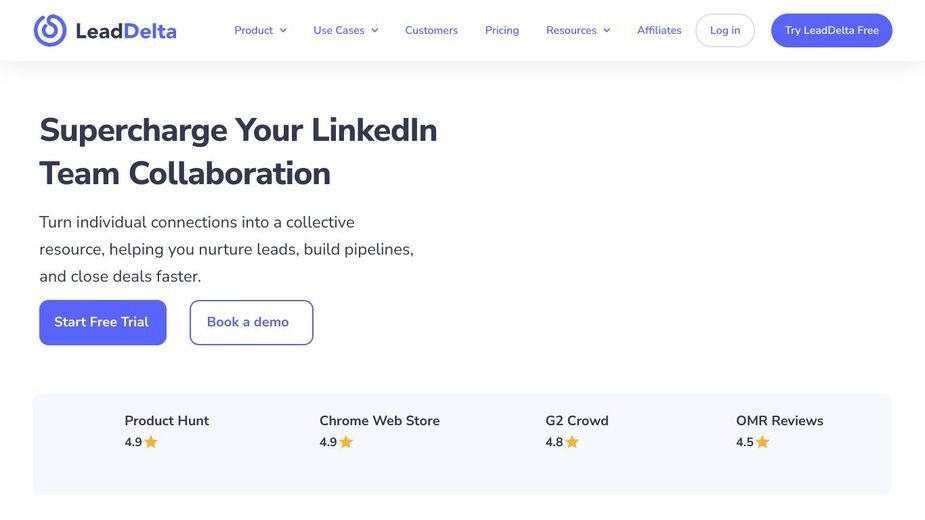Click the OMR Reviews star icon
Image resolution: width=925 pixels, height=520 pixels.
coord(763,442)
